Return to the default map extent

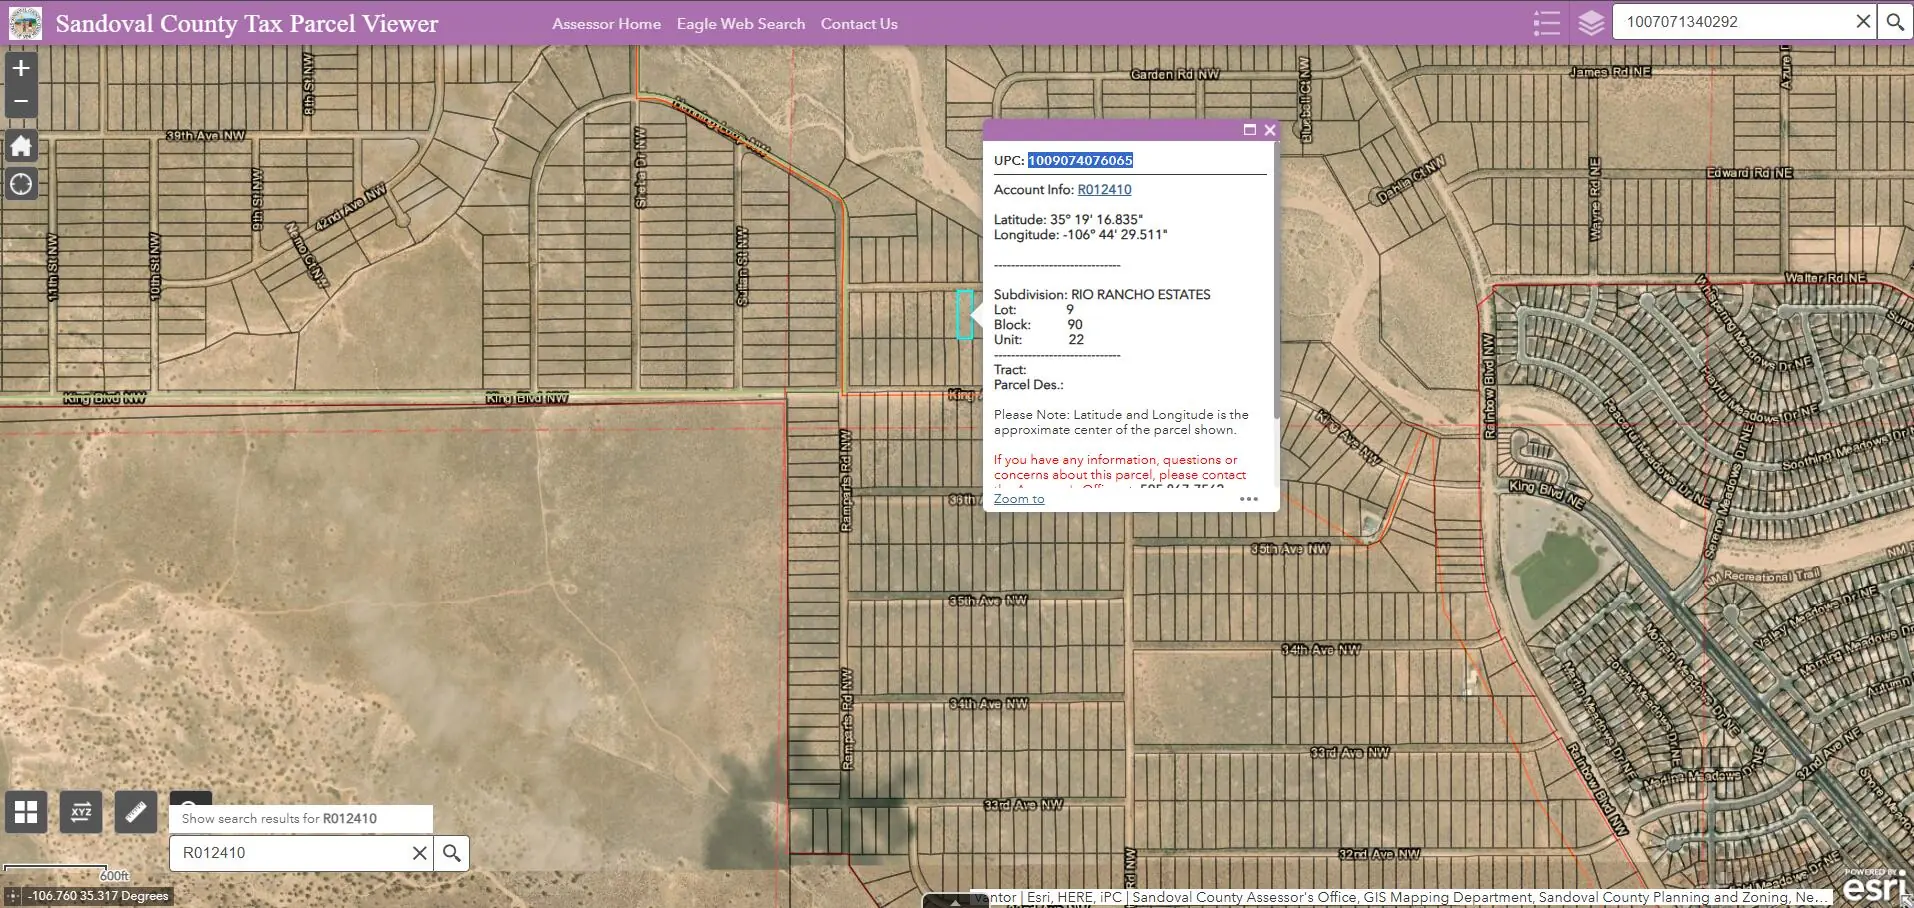point(21,146)
